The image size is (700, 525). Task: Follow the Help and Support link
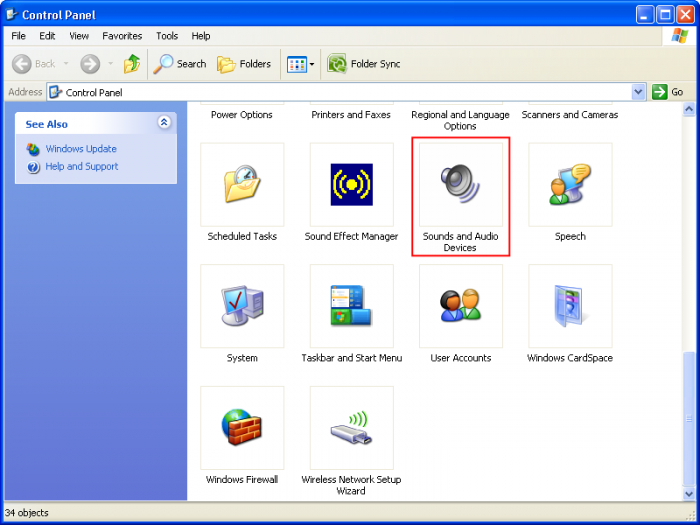(82, 167)
